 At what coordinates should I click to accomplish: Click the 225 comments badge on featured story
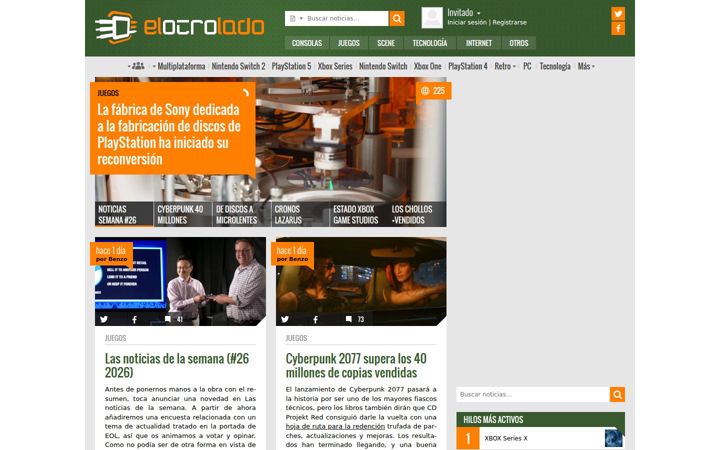[x=433, y=90]
